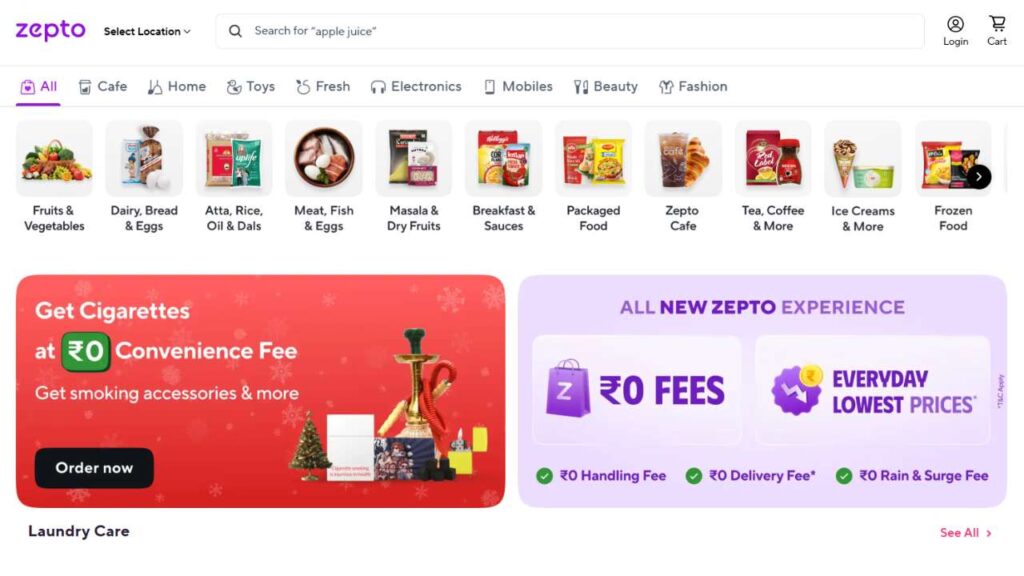This screenshot has height=576, width=1024.
Task: Show next categories with carousel arrow
Action: (978, 177)
